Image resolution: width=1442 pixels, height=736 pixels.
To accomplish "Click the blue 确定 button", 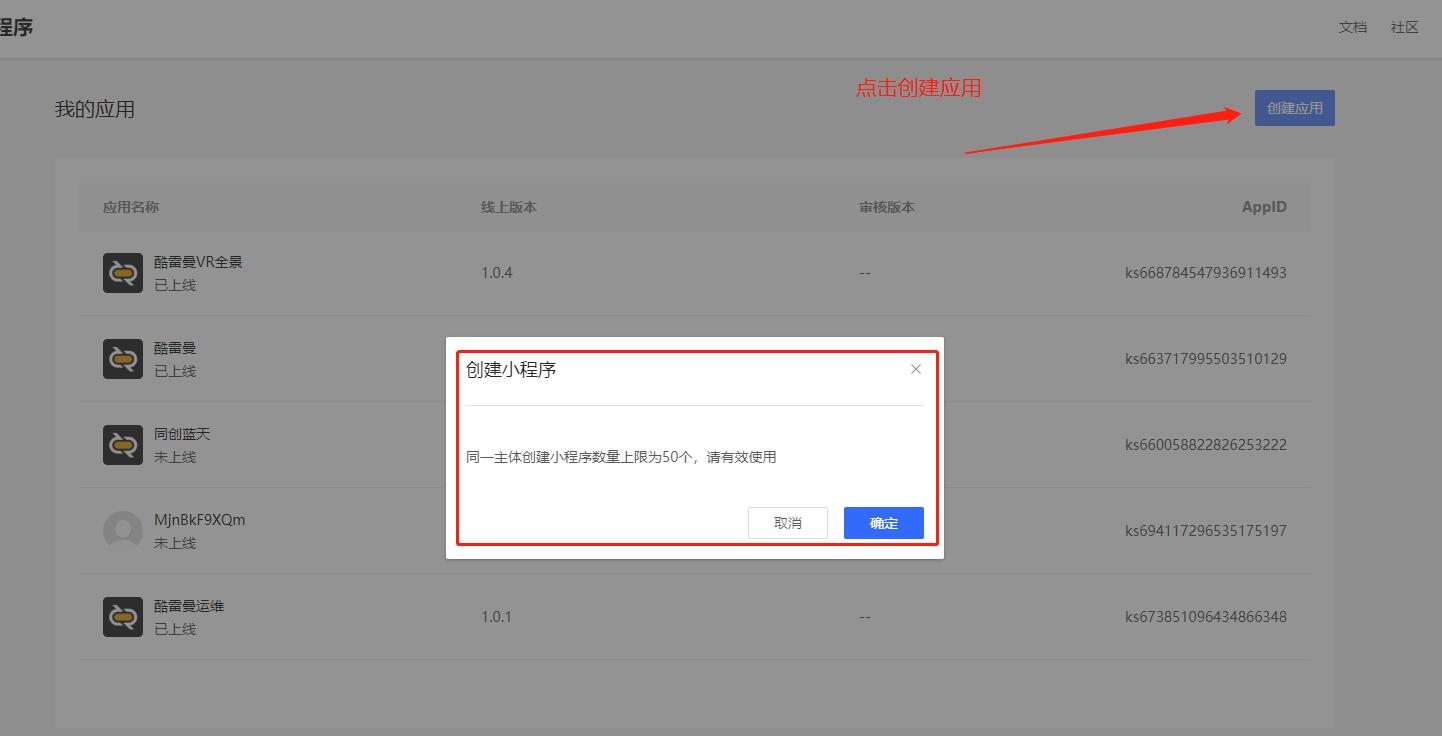I will point(883,523).
